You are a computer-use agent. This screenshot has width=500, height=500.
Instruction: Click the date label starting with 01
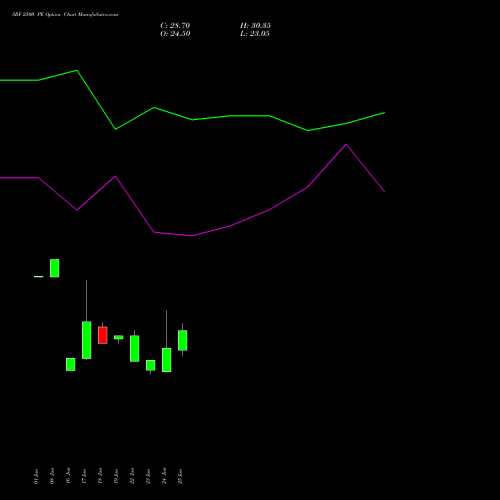(36, 476)
